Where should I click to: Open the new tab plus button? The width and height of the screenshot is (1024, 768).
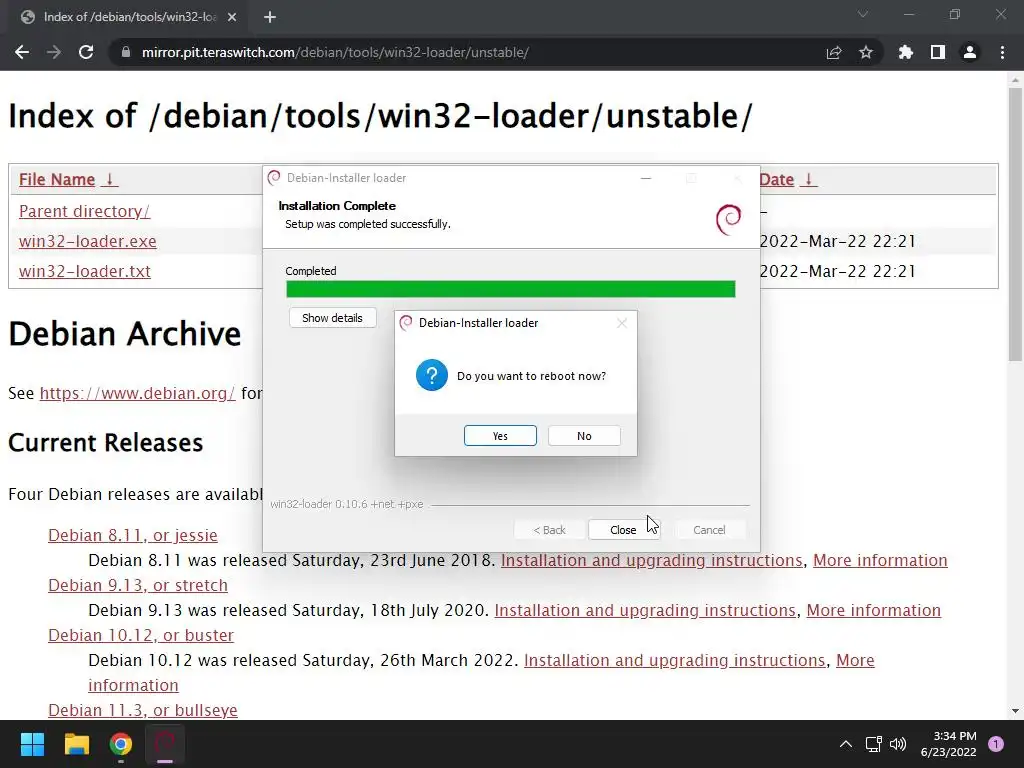tap(270, 18)
